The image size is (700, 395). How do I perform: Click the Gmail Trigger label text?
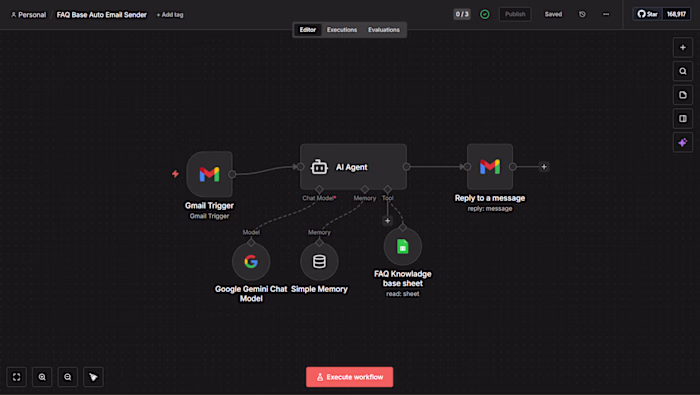[x=209, y=206]
